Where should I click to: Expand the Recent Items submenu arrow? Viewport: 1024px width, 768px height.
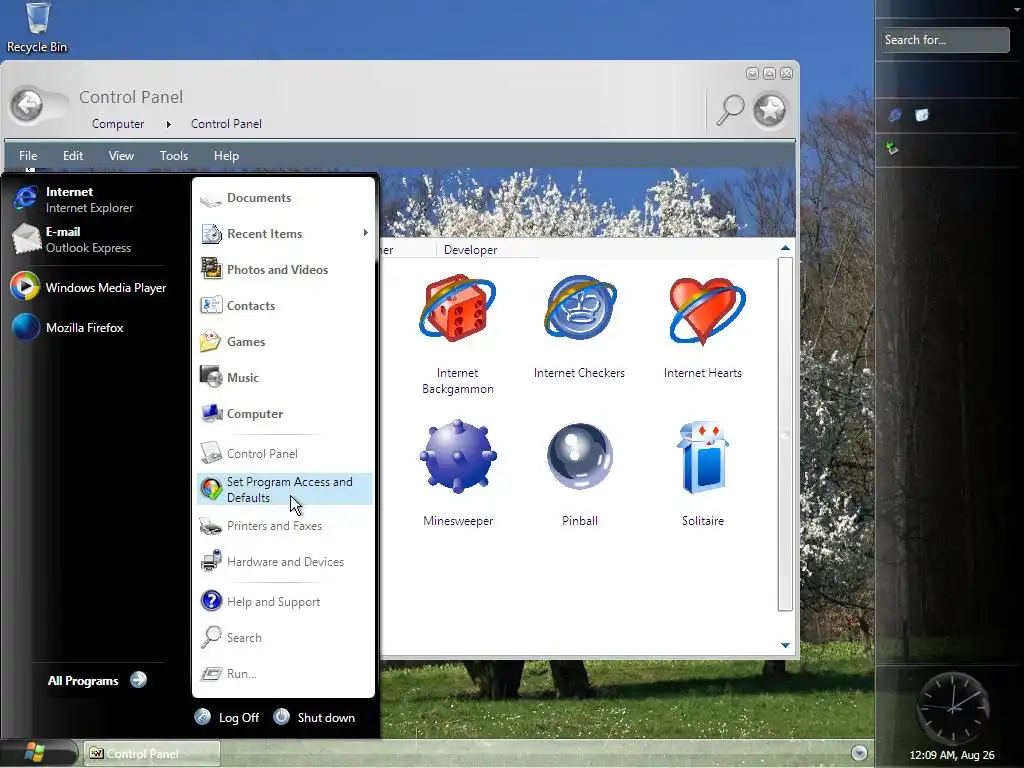click(365, 233)
